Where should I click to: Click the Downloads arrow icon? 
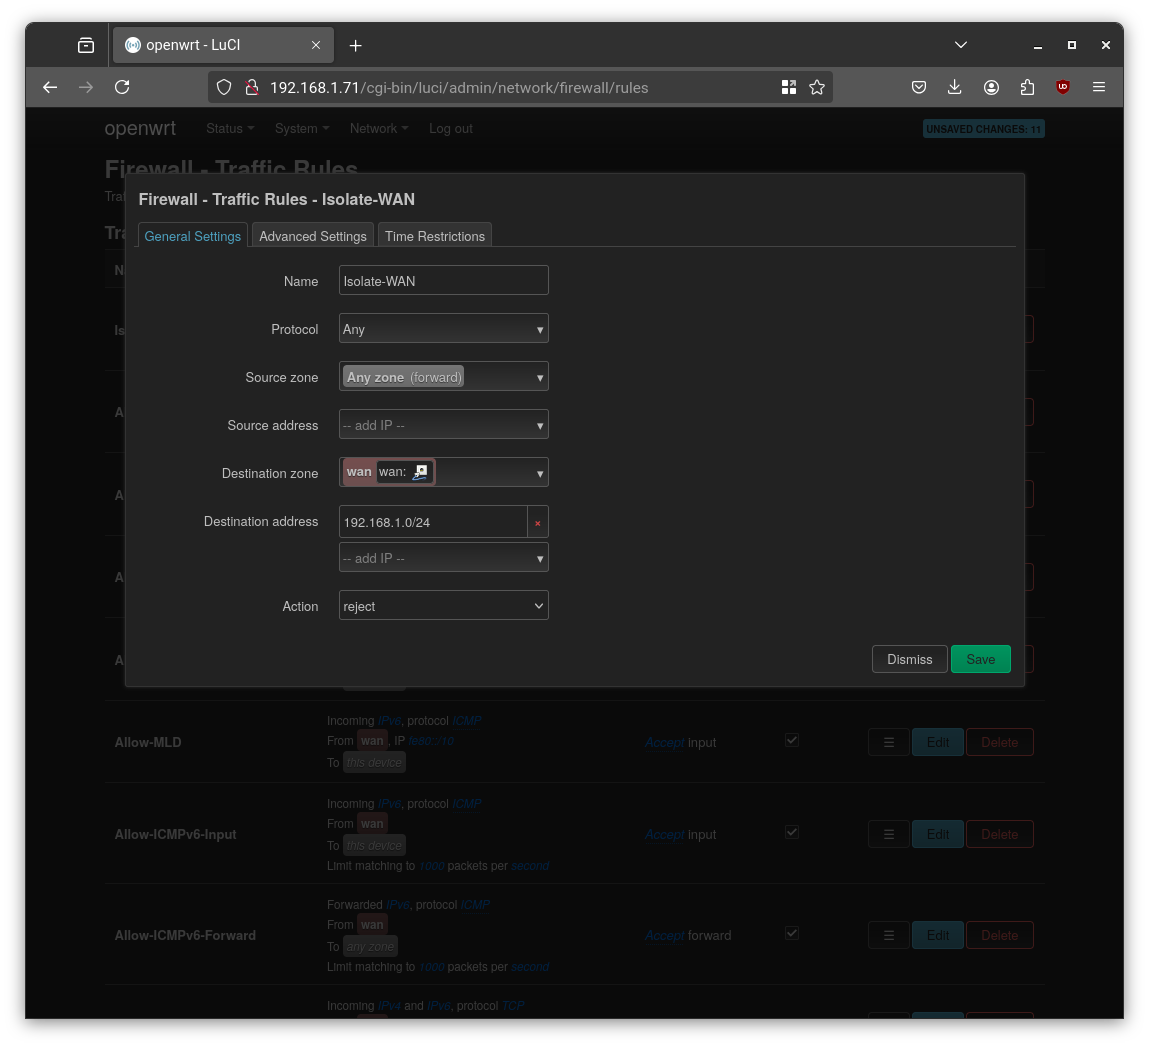(x=955, y=87)
